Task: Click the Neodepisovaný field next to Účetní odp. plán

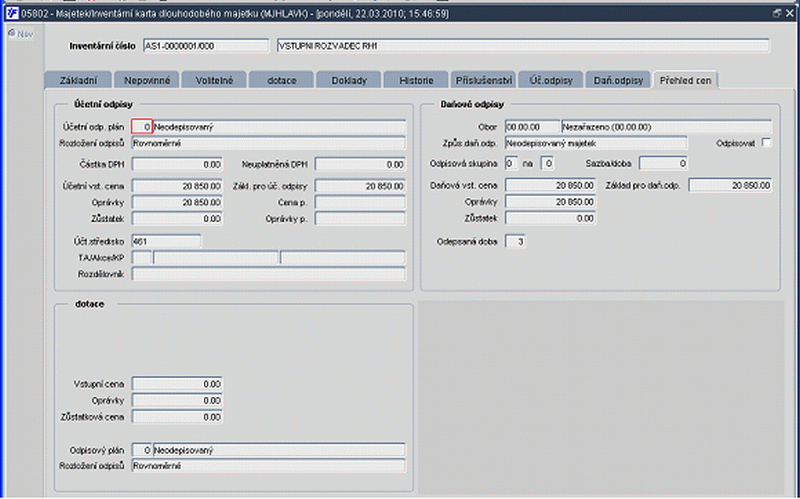Action: 280,127
